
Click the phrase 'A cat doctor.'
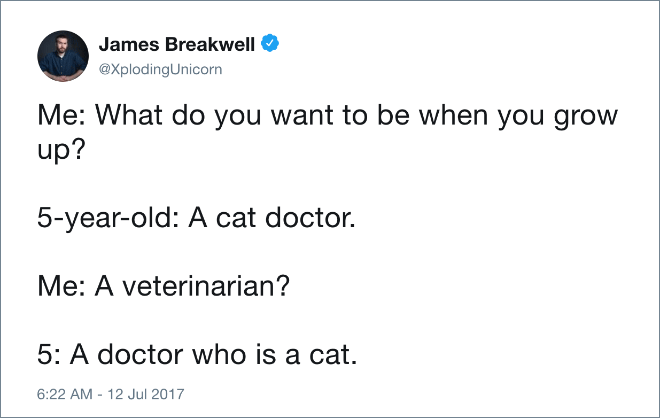click(x=271, y=218)
